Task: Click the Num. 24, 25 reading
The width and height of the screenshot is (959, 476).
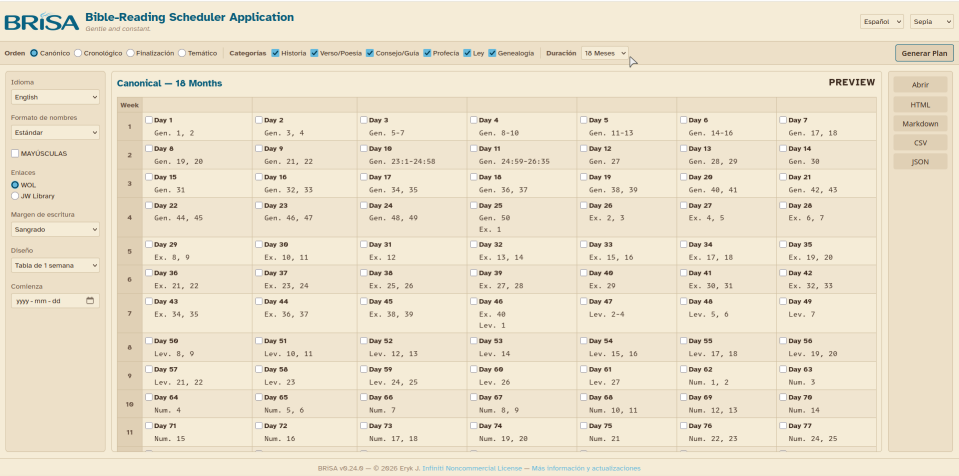Action: click(813, 439)
